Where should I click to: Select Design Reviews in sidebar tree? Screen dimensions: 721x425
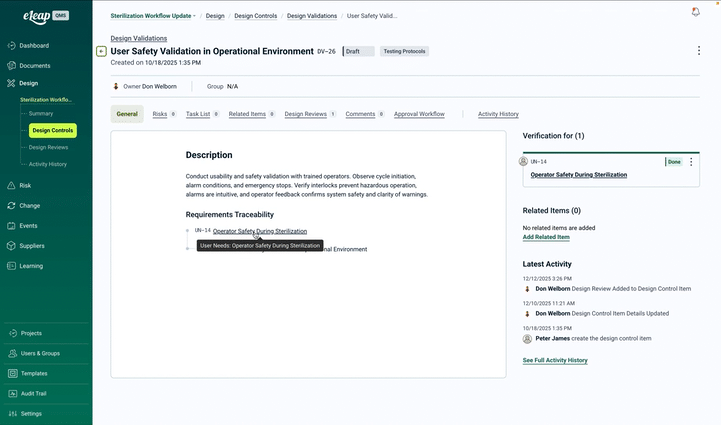(48, 148)
